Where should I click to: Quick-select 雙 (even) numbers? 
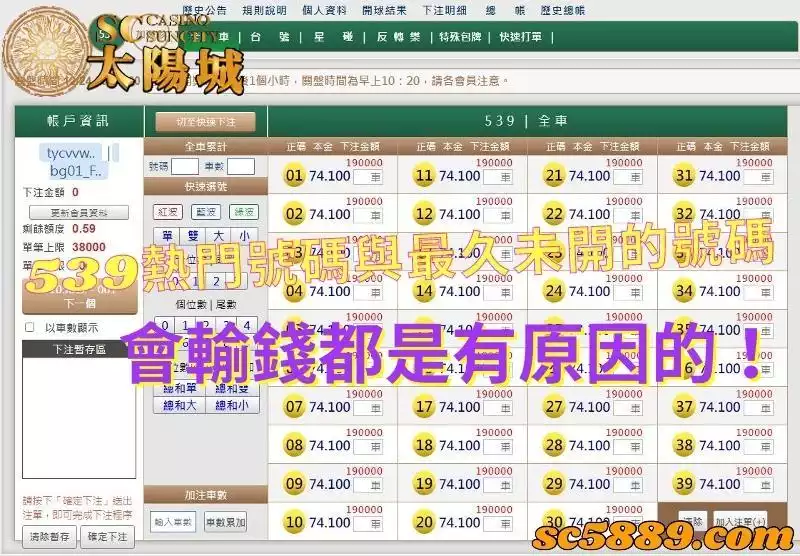[193, 236]
